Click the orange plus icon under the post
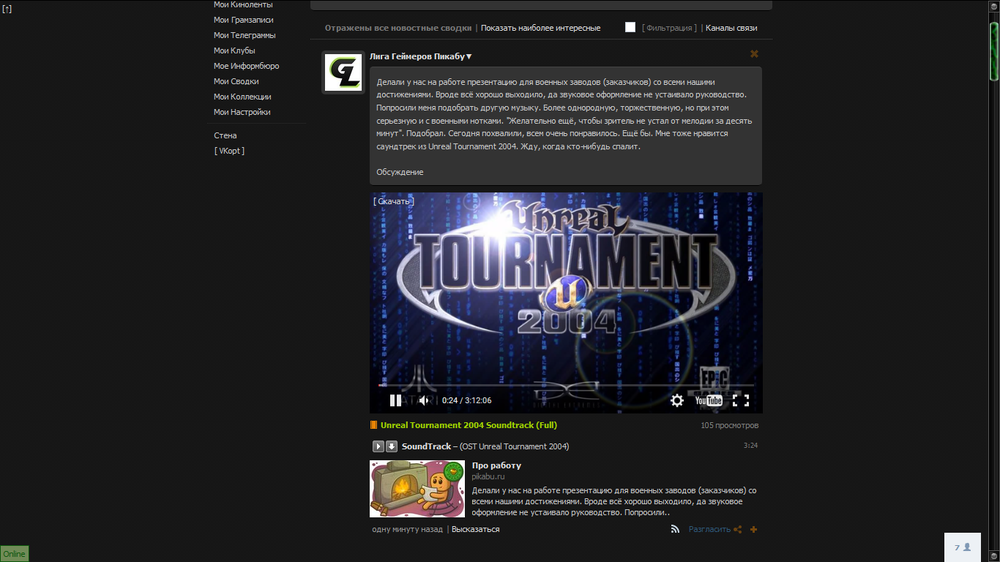The width and height of the screenshot is (1000, 562). click(x=754, y=529)
